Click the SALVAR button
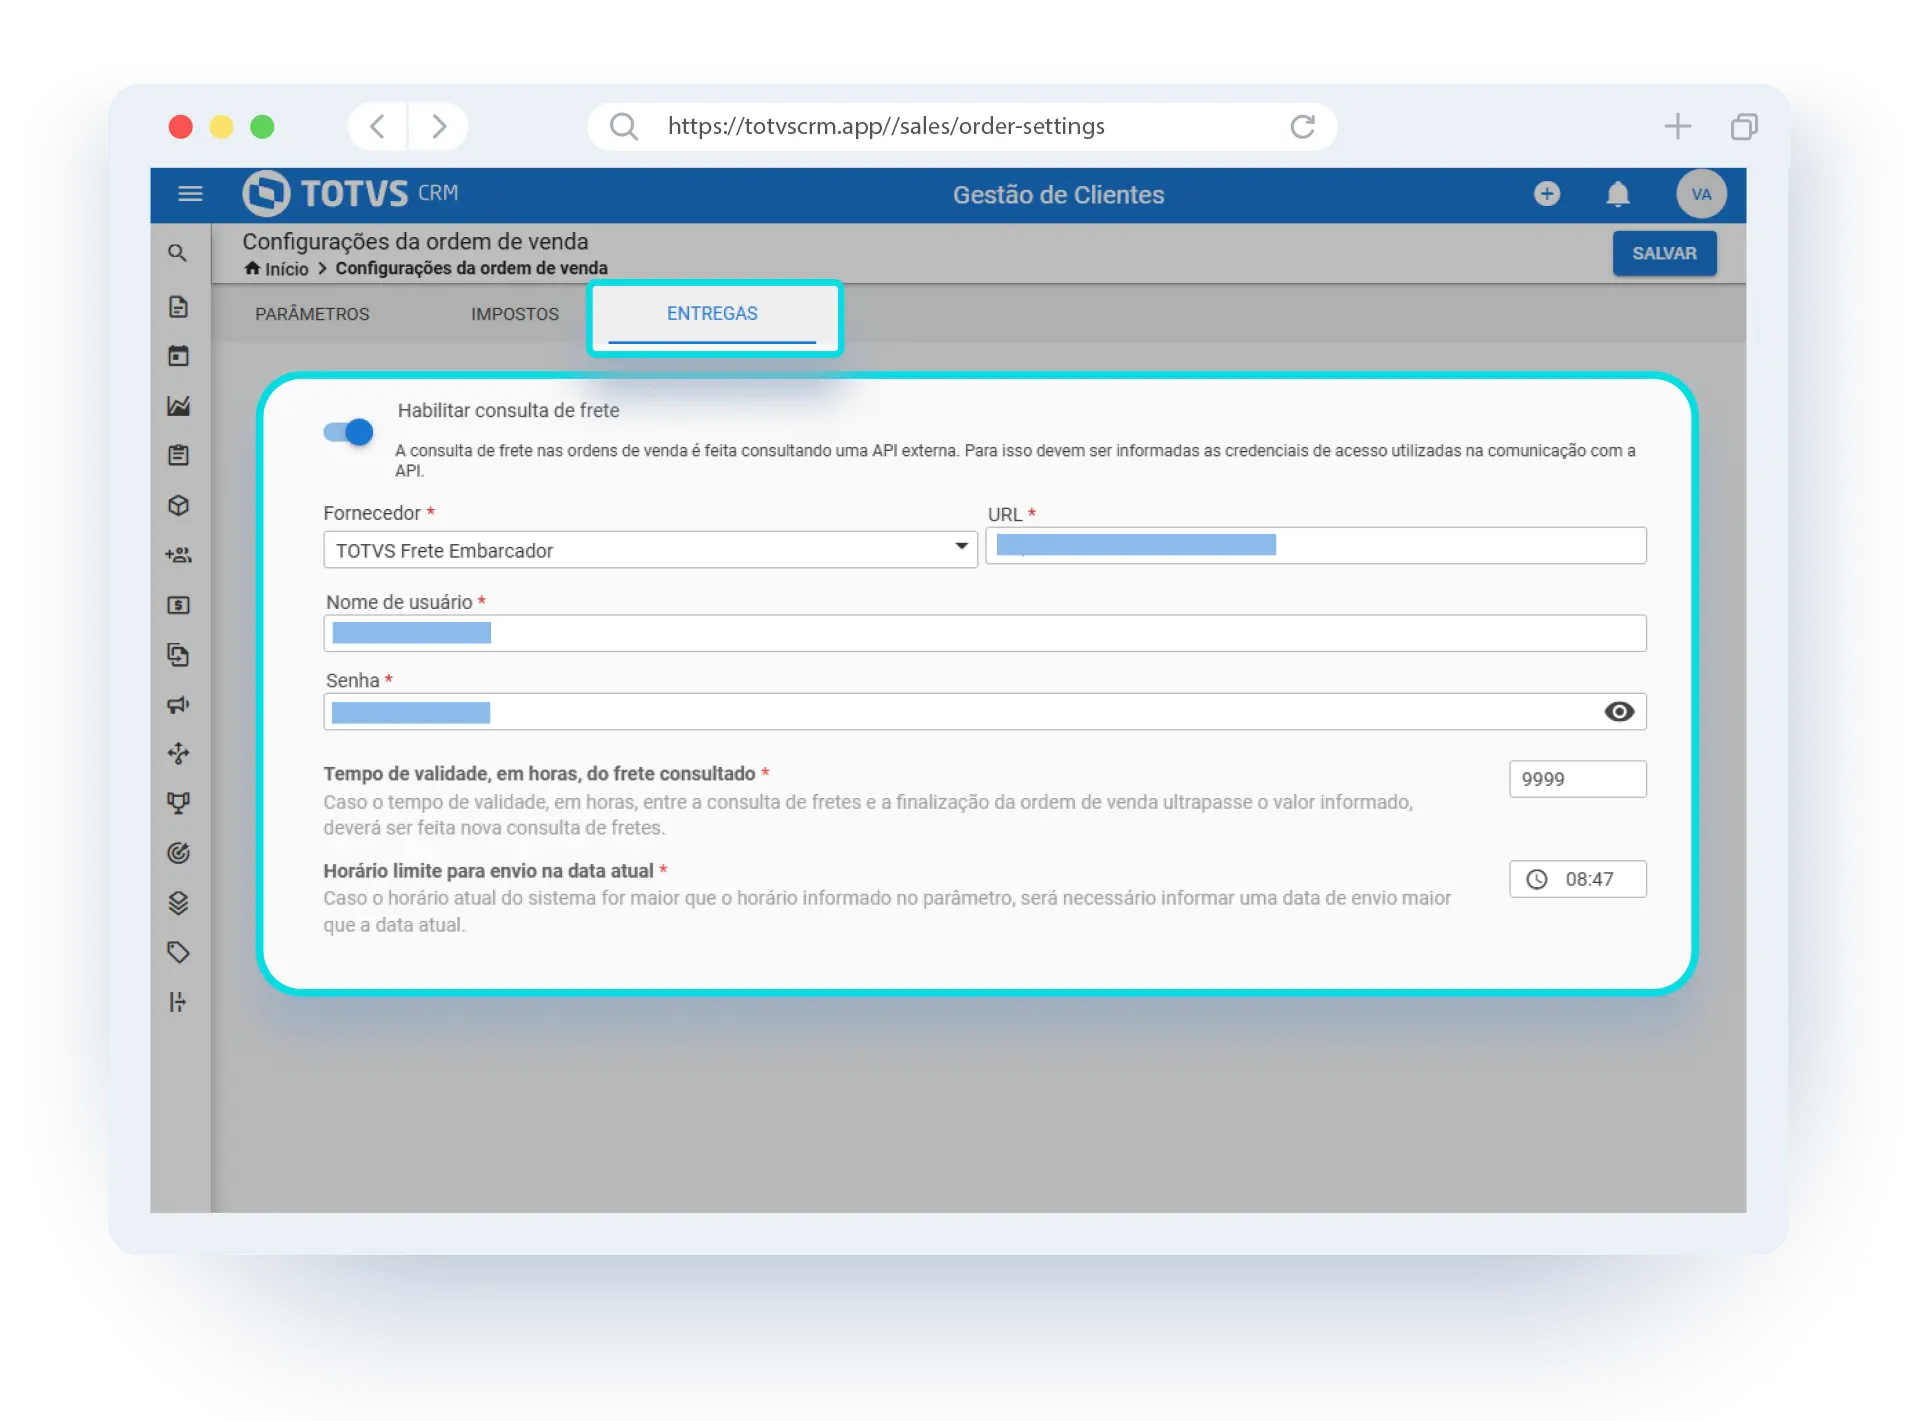Screen dimensions: 1917x1421 point(1664,254)
